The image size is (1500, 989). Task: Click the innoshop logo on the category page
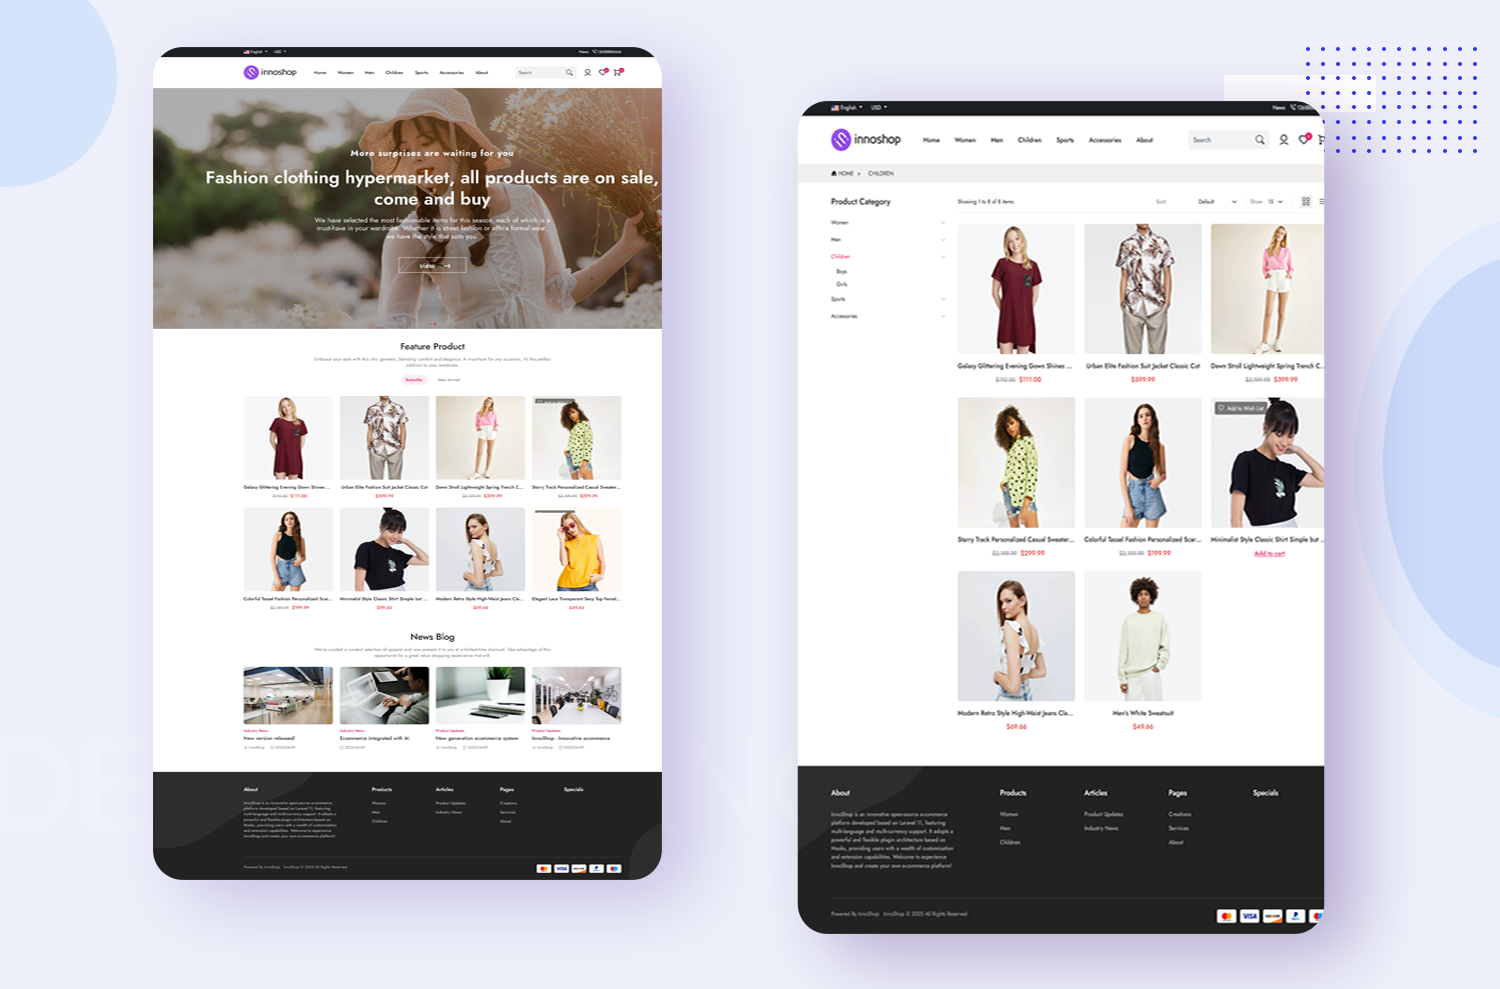click(866, 140)
